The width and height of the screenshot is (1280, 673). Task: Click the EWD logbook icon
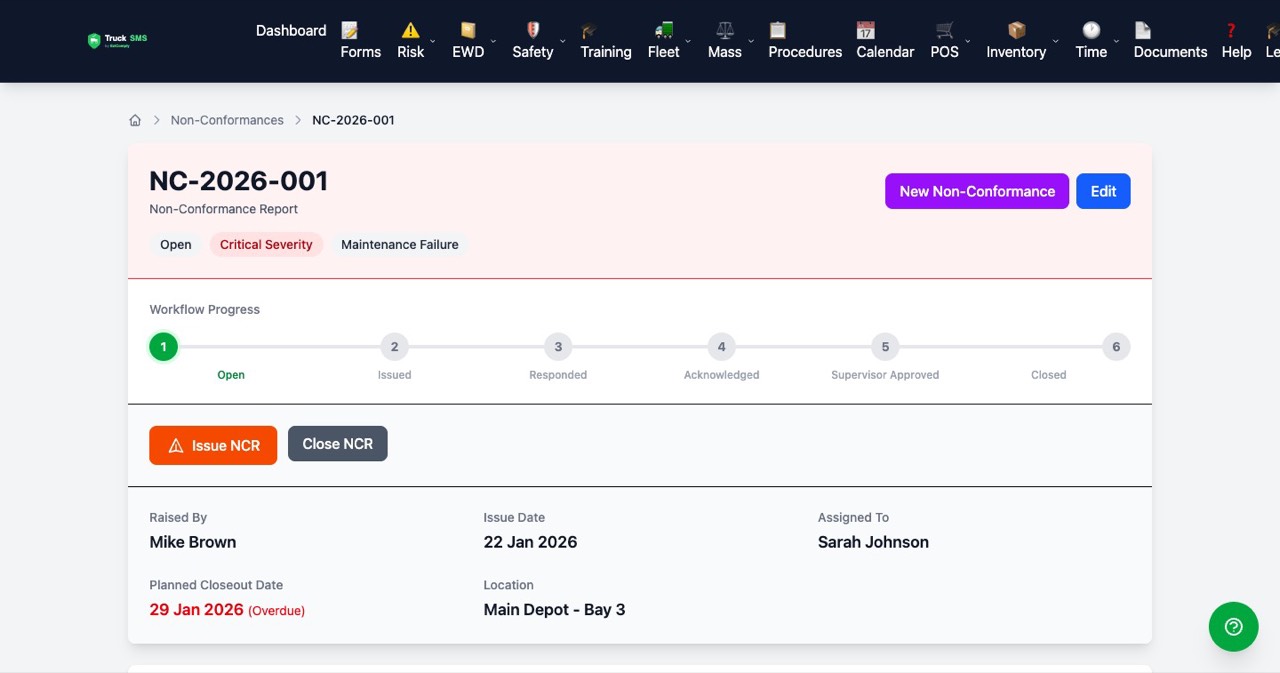pos(467,30)
